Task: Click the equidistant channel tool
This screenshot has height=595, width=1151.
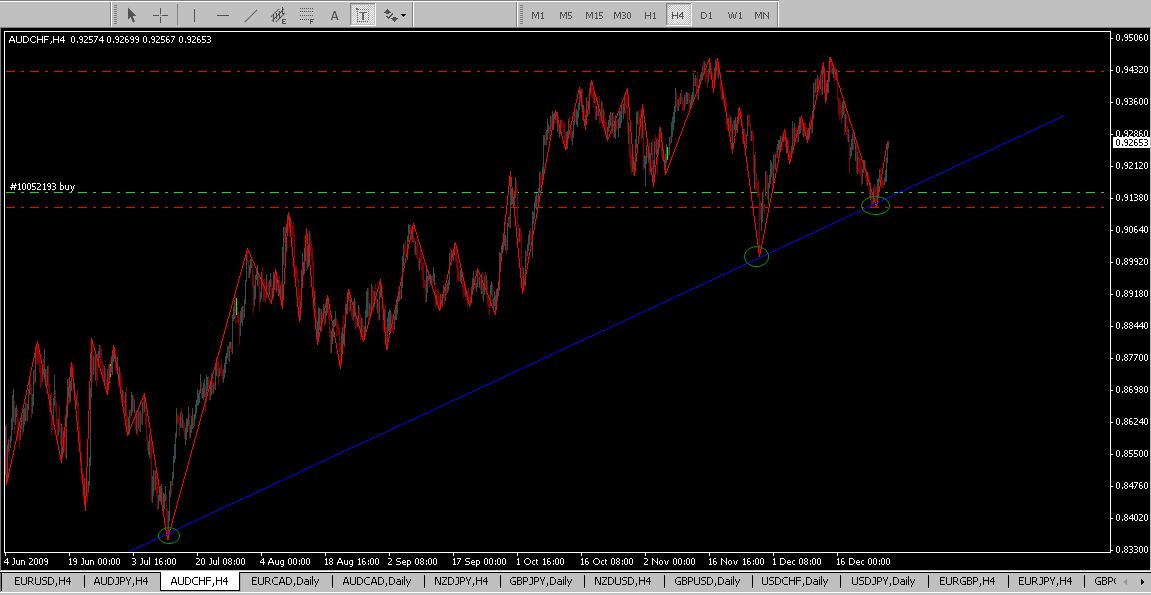Action: click(x=279, y=15)
